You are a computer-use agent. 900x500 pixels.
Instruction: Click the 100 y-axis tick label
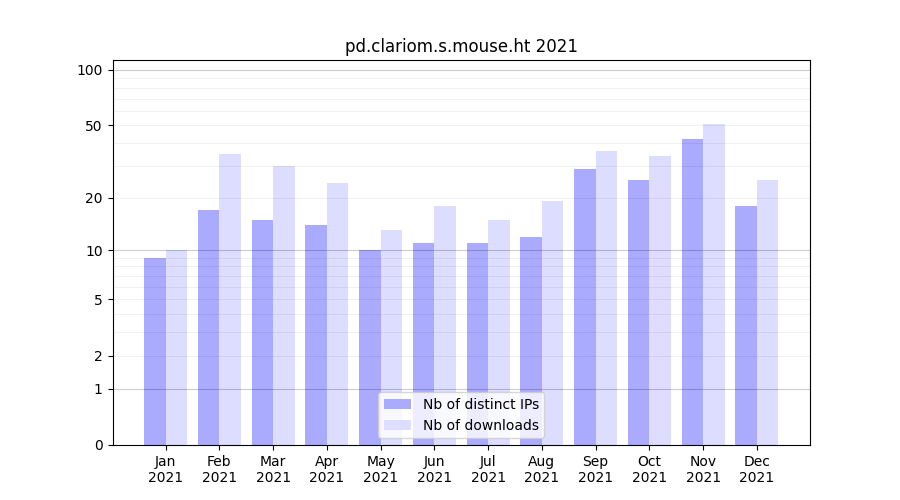click(90, 70)
